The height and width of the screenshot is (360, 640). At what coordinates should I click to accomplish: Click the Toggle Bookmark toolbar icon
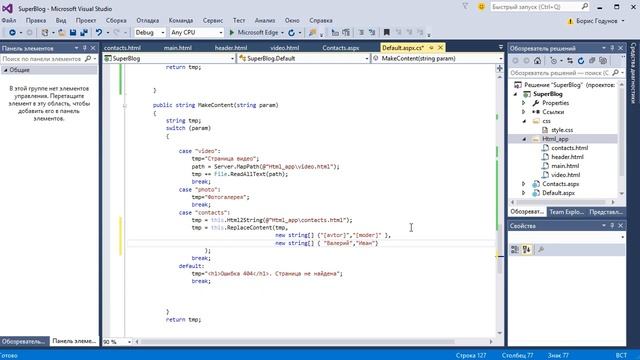click(387, 32)
